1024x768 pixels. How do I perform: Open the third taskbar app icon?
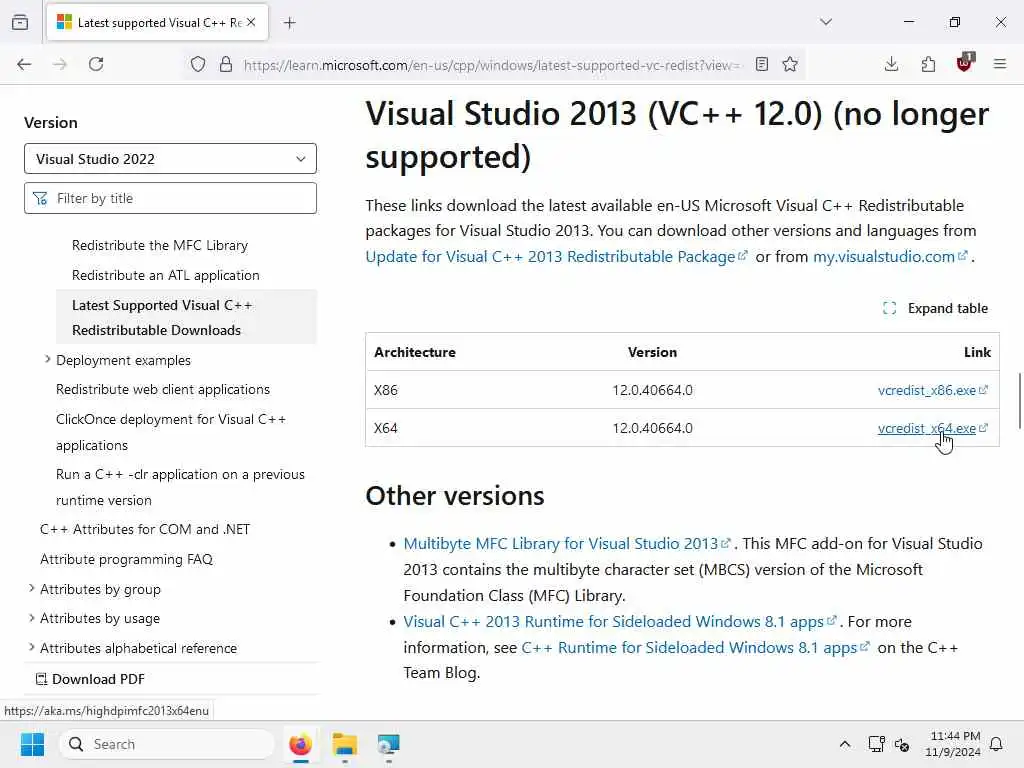coord(389,744)
